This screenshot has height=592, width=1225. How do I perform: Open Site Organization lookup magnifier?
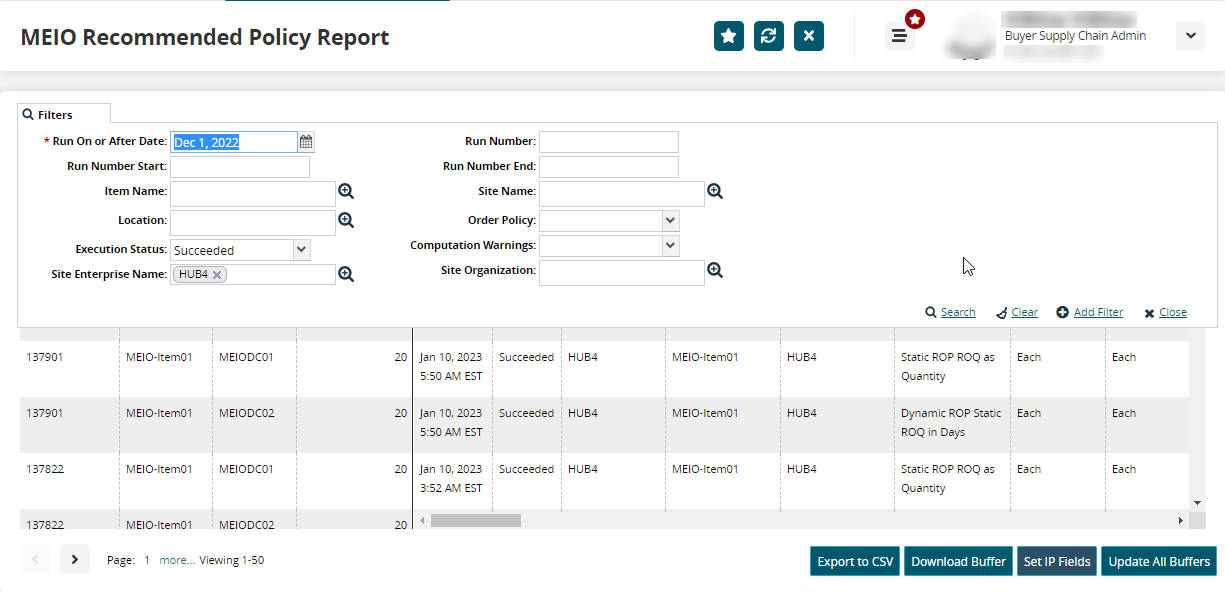tap(715, 270)
